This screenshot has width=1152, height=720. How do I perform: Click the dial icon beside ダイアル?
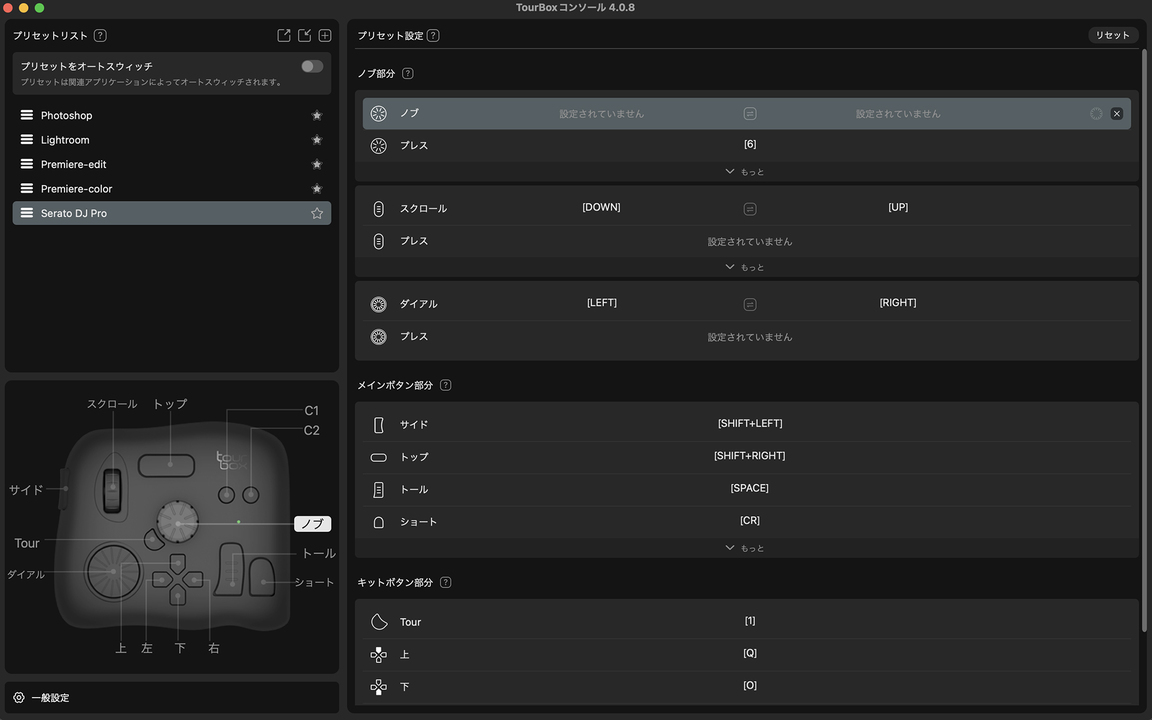click(378, 304)
